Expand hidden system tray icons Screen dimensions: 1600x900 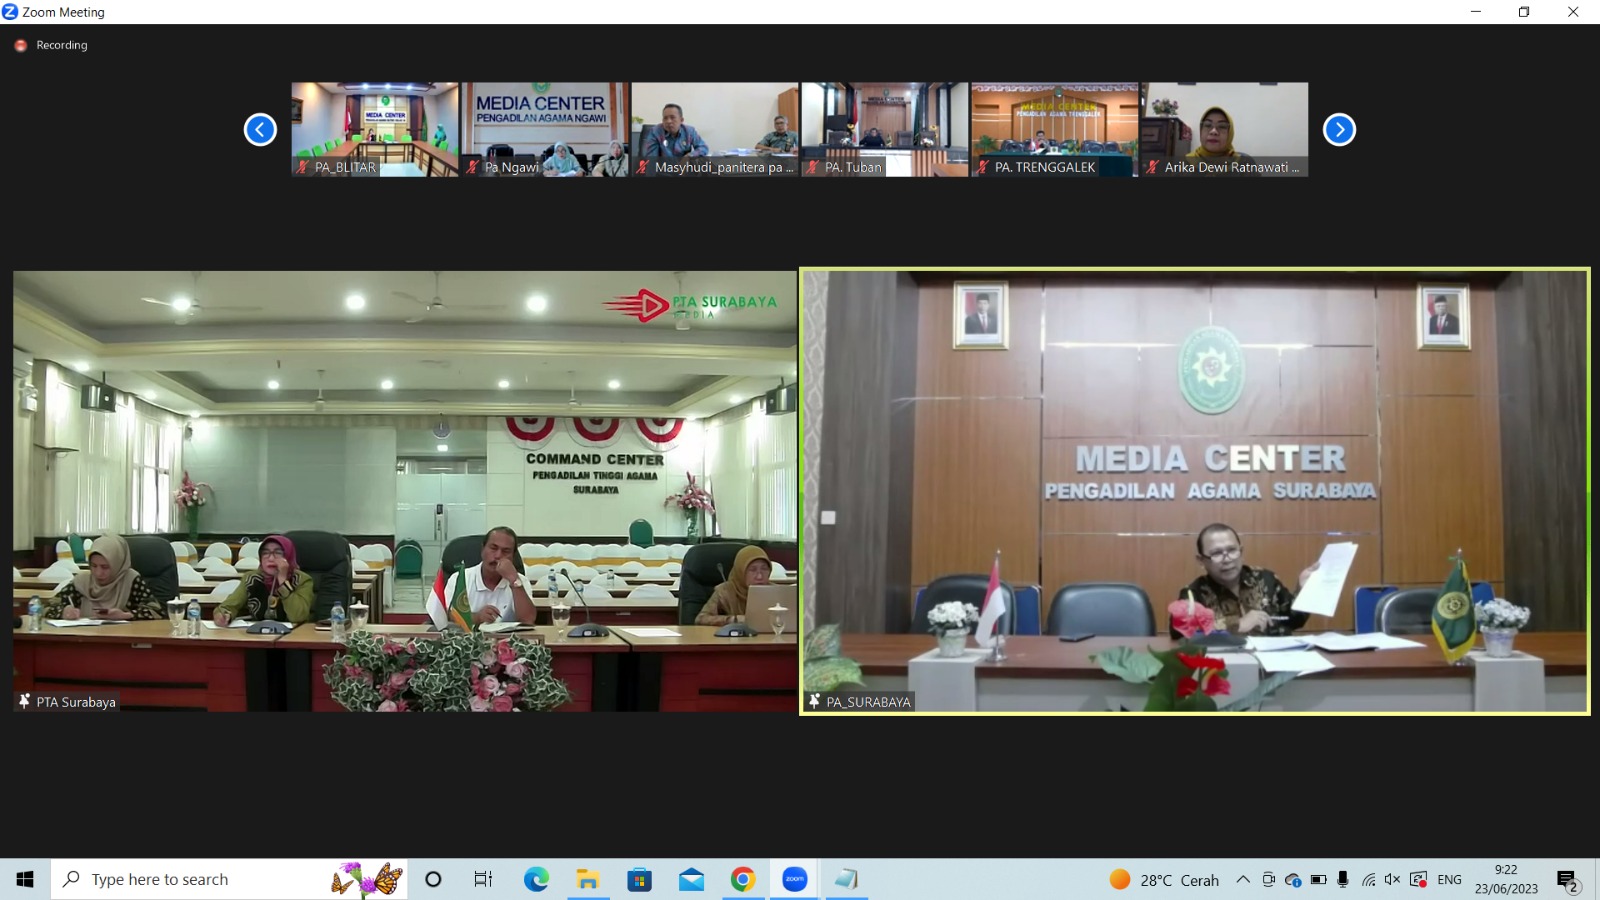(x=1243, y=880)
